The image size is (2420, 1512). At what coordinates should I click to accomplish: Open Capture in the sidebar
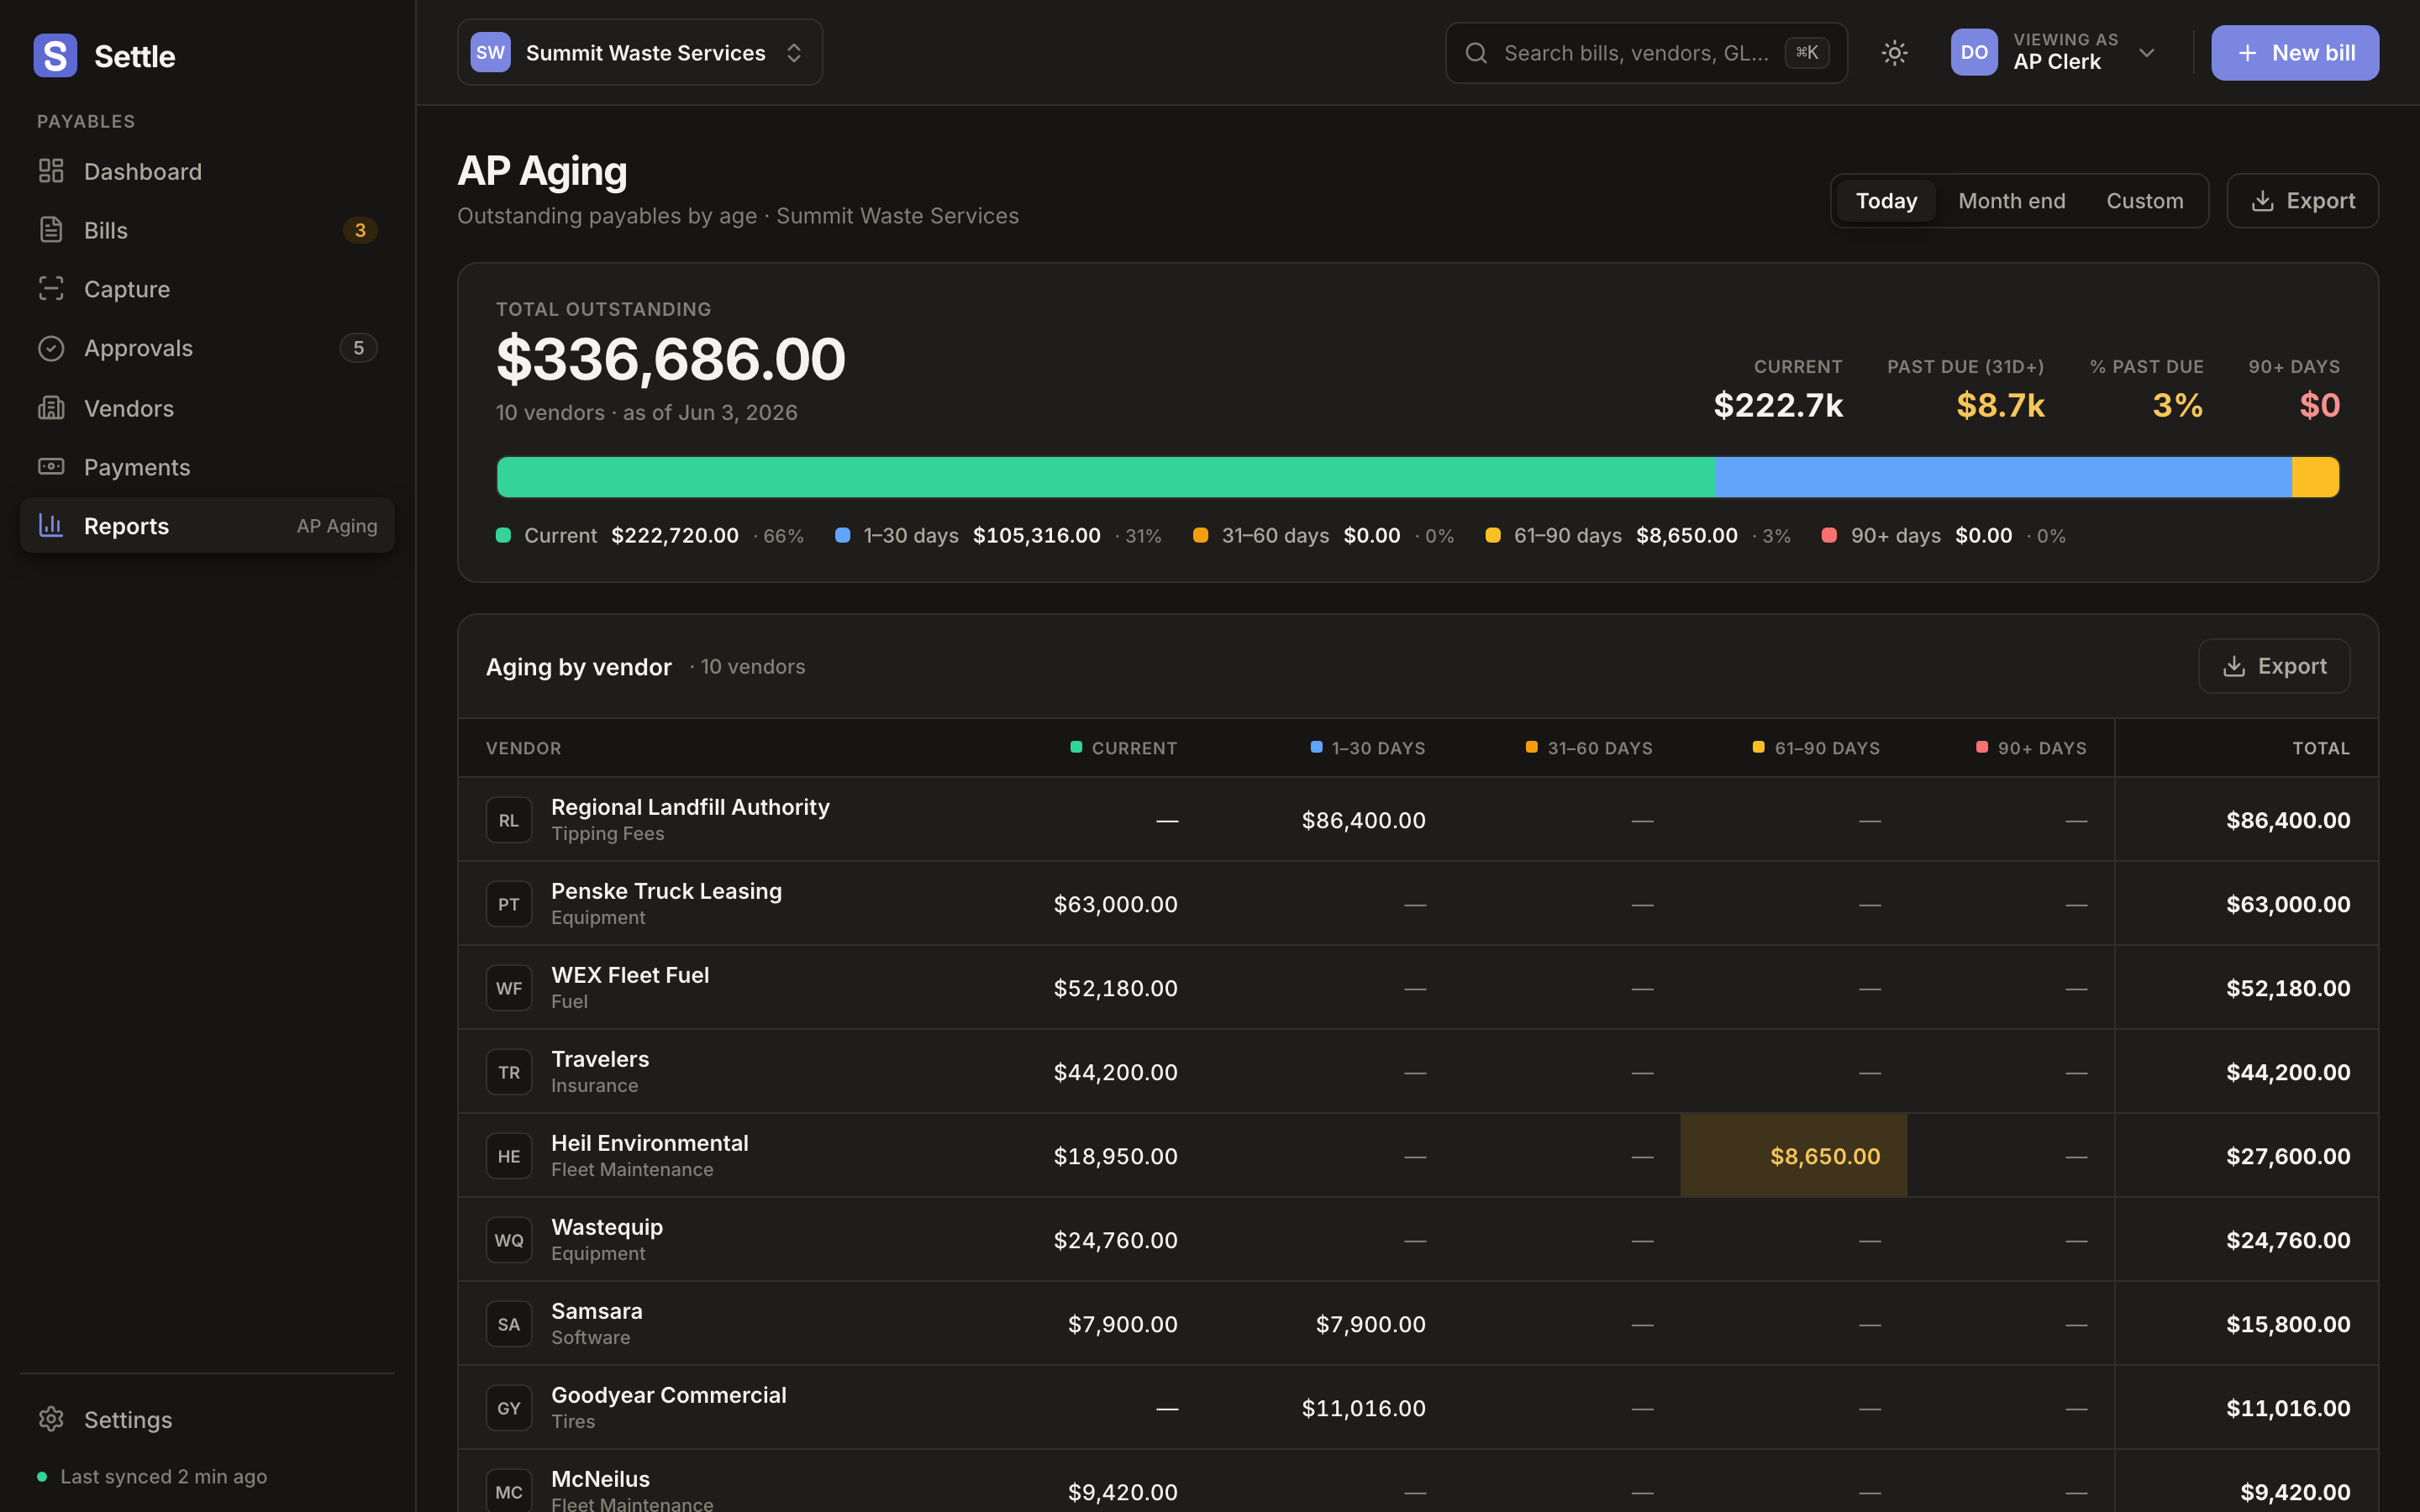pyautogui.click(x=207, y=289)
